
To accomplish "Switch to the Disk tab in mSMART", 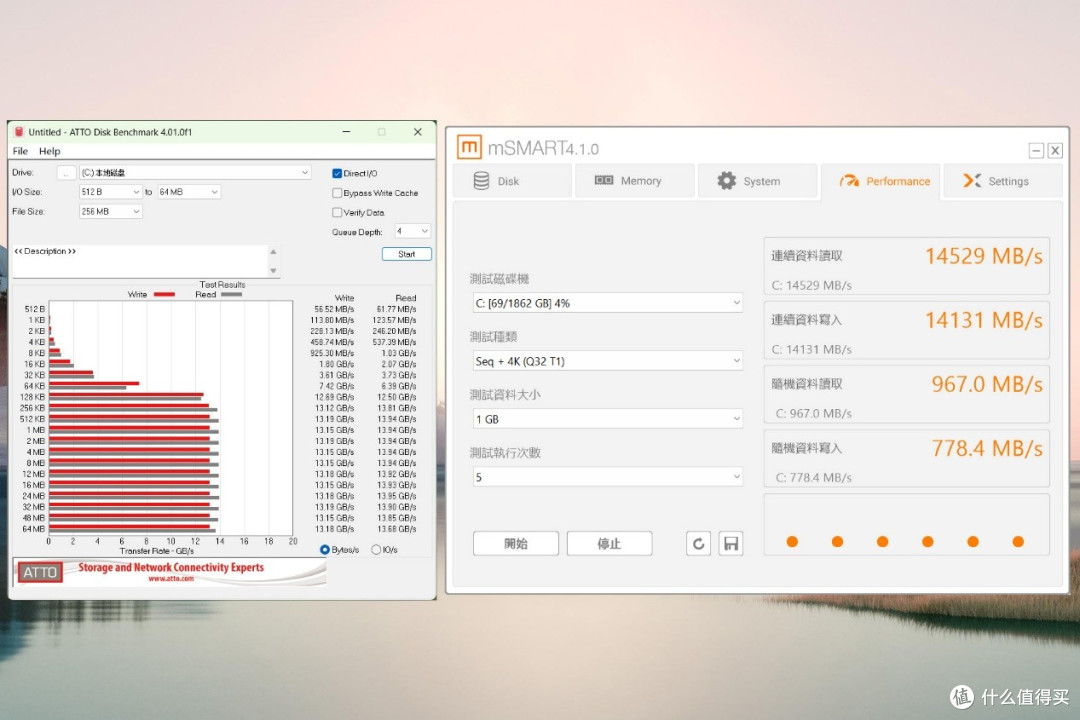I will point(512,181).
